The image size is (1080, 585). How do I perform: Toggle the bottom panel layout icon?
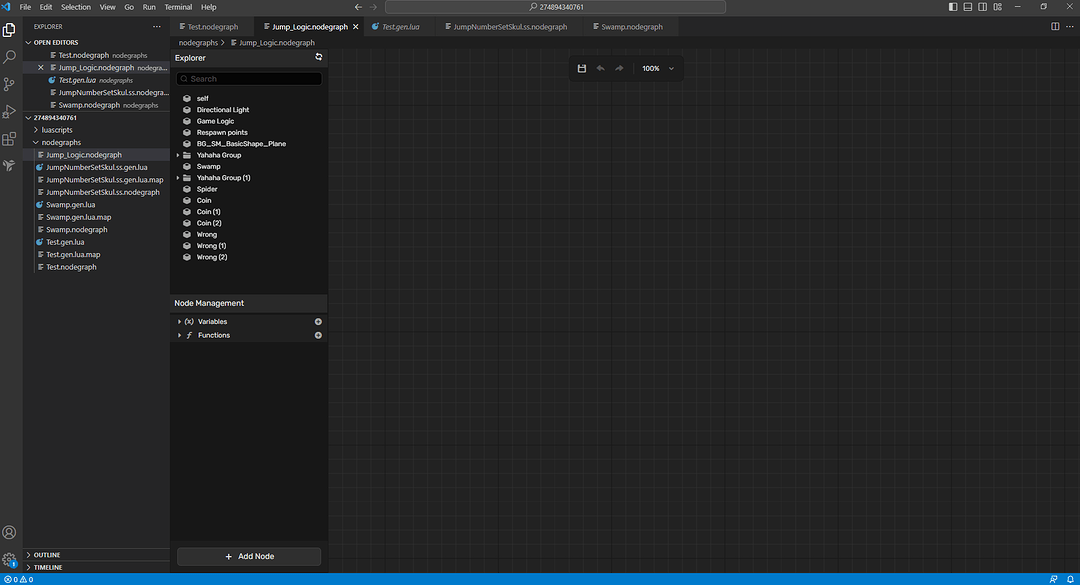pos(968,7)
